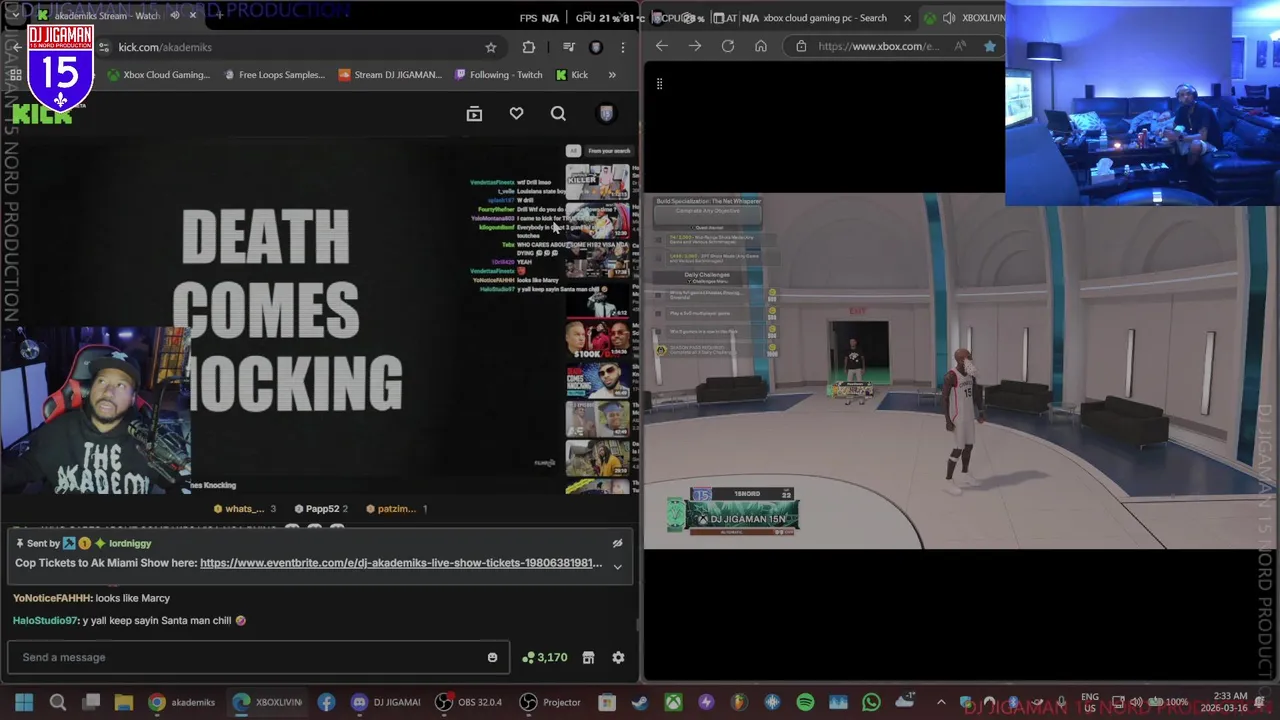
Task: Close the xbox cloud gaming Search tab
Action: click(x=907, y=18)
